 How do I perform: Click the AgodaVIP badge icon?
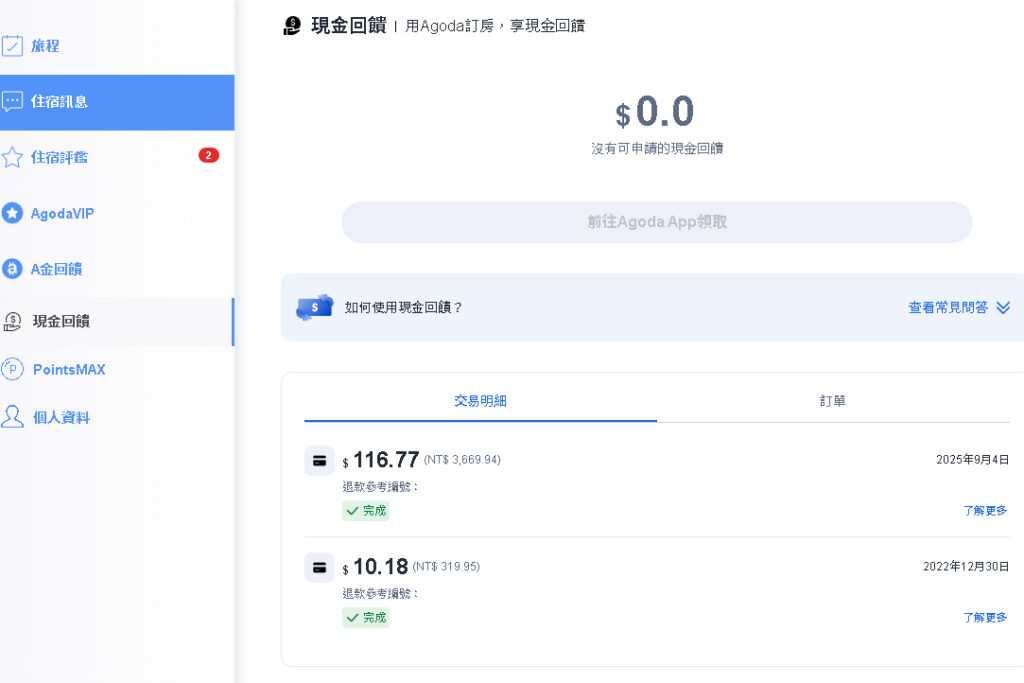[12, 213]
